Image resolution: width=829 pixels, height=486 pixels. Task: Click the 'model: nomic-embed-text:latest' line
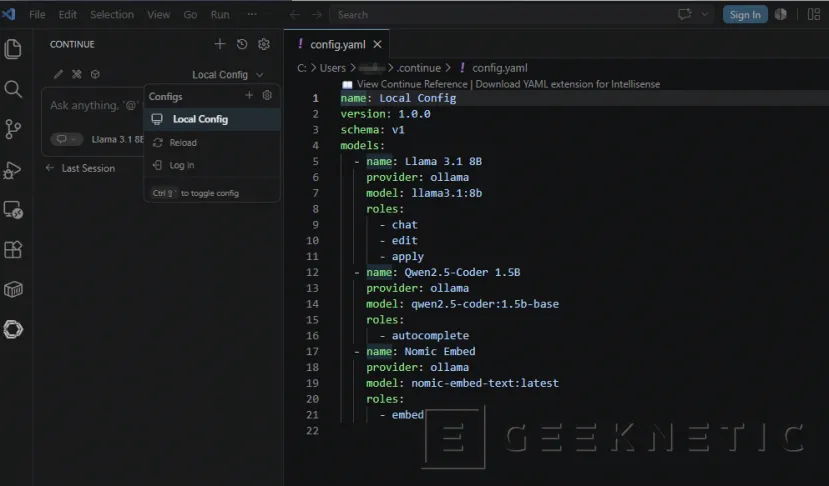tap(463, 383)
